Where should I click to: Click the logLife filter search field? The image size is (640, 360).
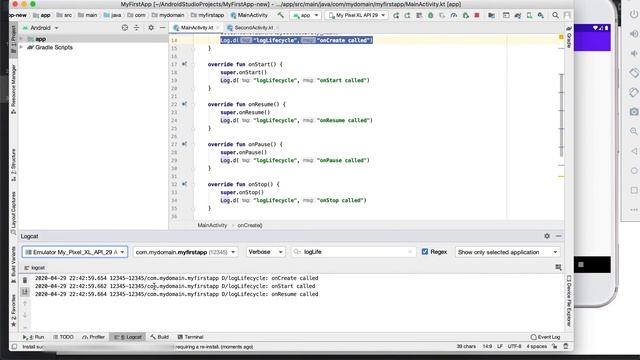[353, 252]
